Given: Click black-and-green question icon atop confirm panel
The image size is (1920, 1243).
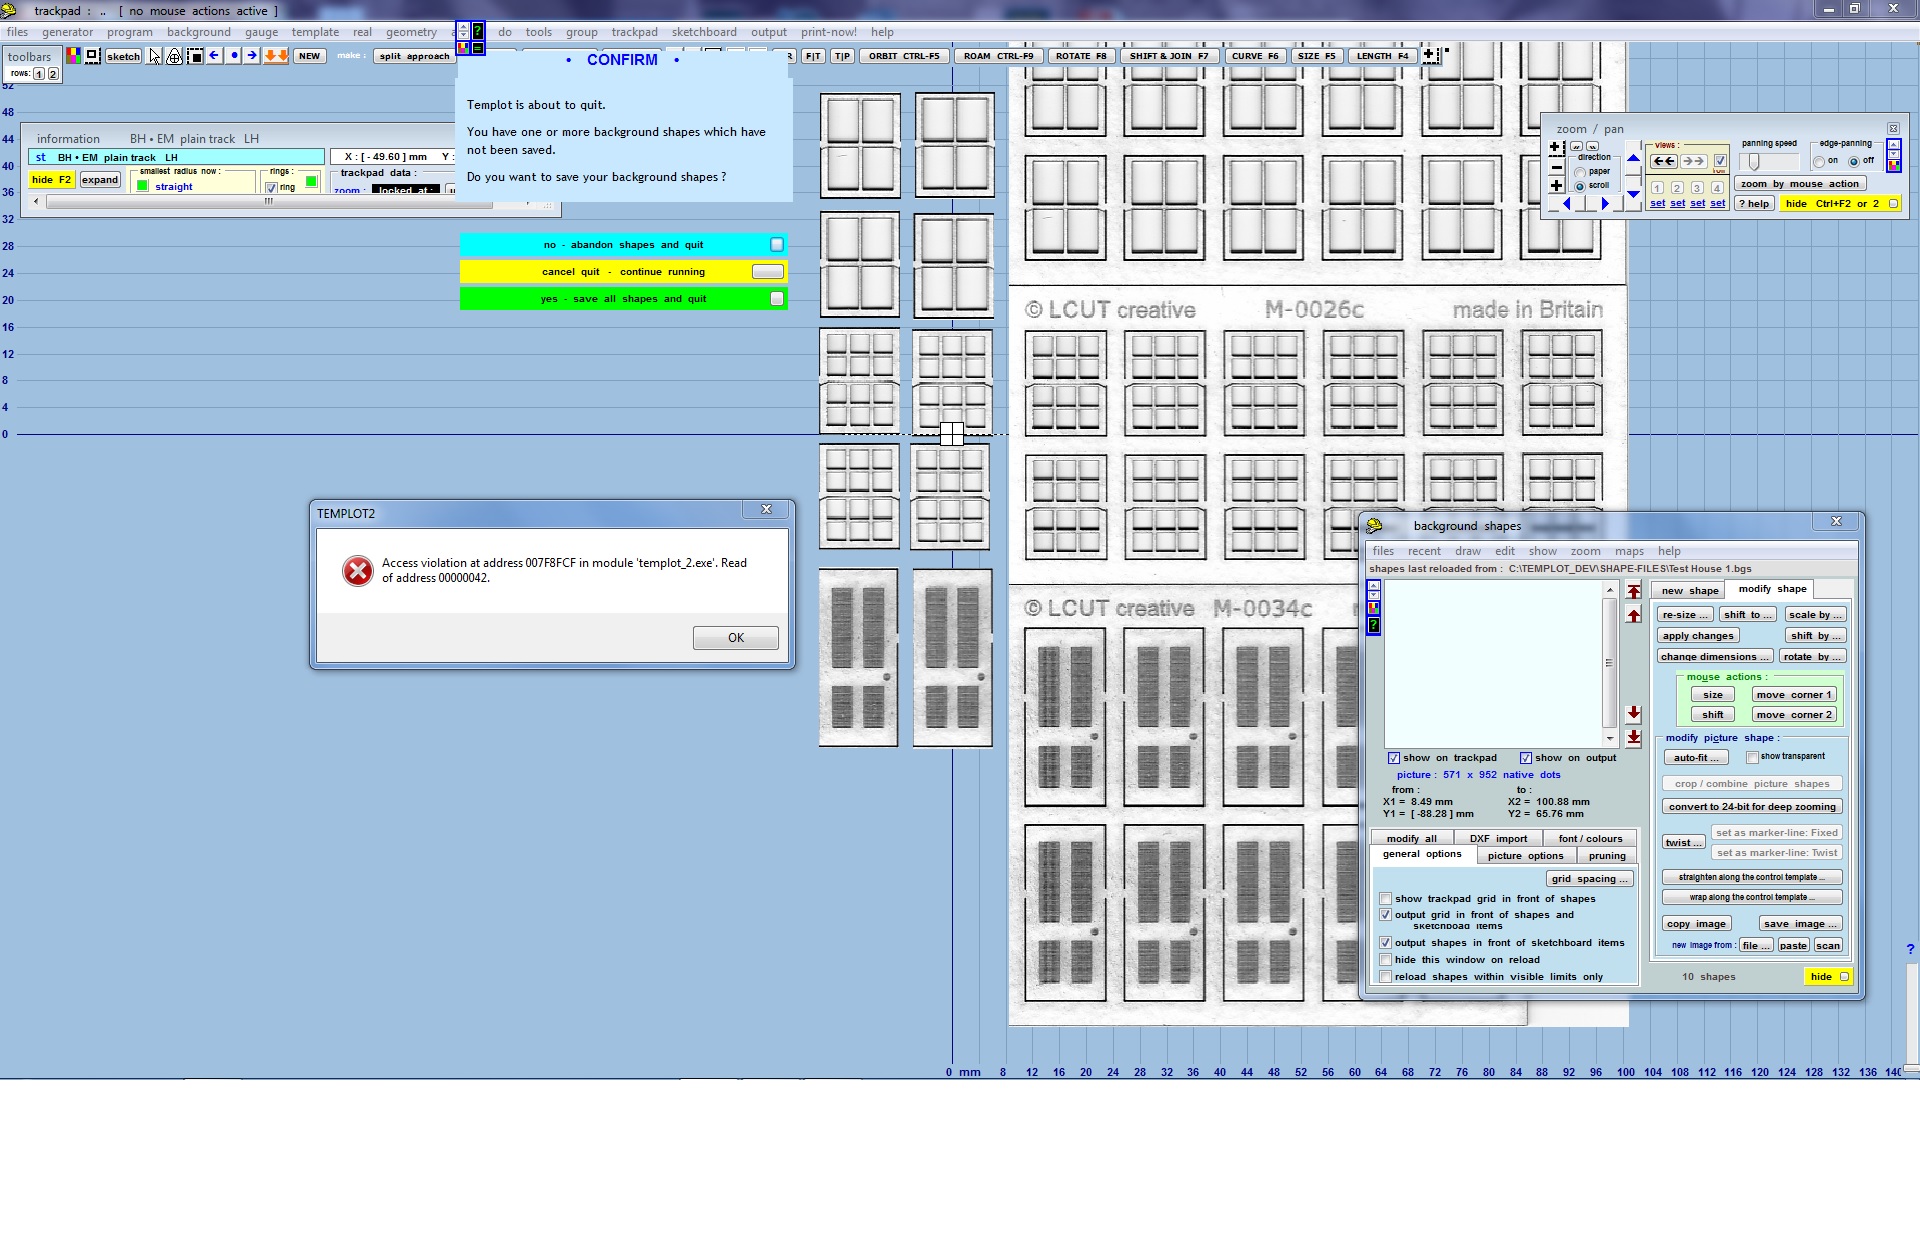Looking at the screenshot, I should [x=478, y=31].
